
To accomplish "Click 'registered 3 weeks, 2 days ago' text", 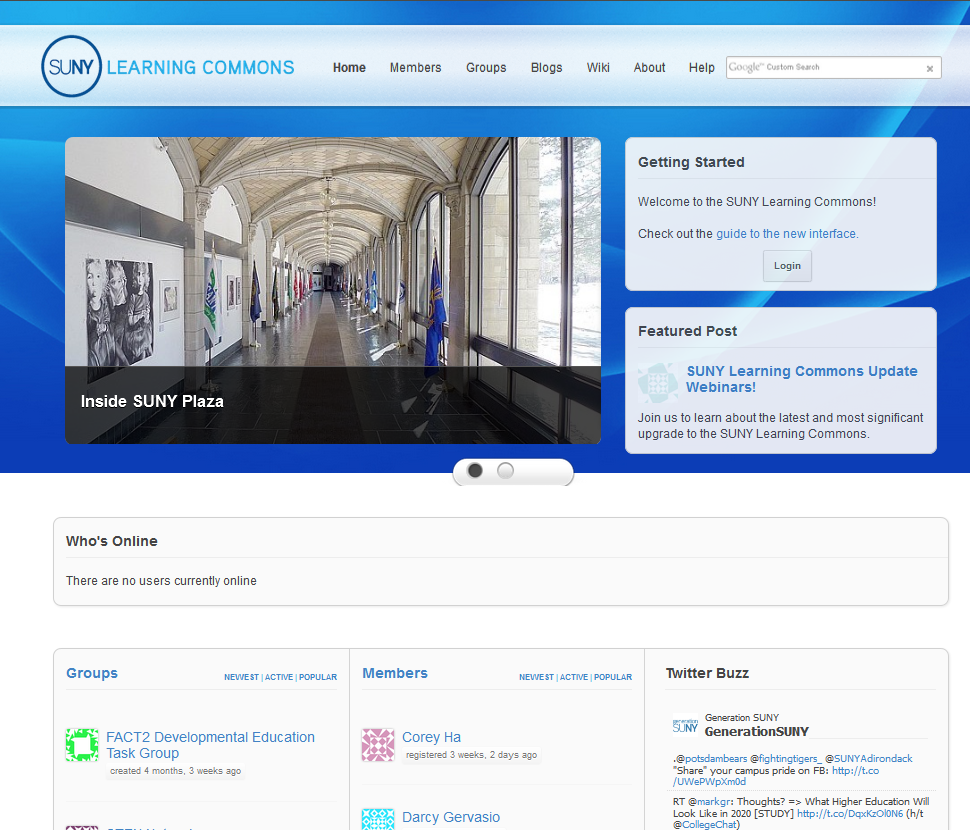I will pyautogui.click(x=471, y=755).
